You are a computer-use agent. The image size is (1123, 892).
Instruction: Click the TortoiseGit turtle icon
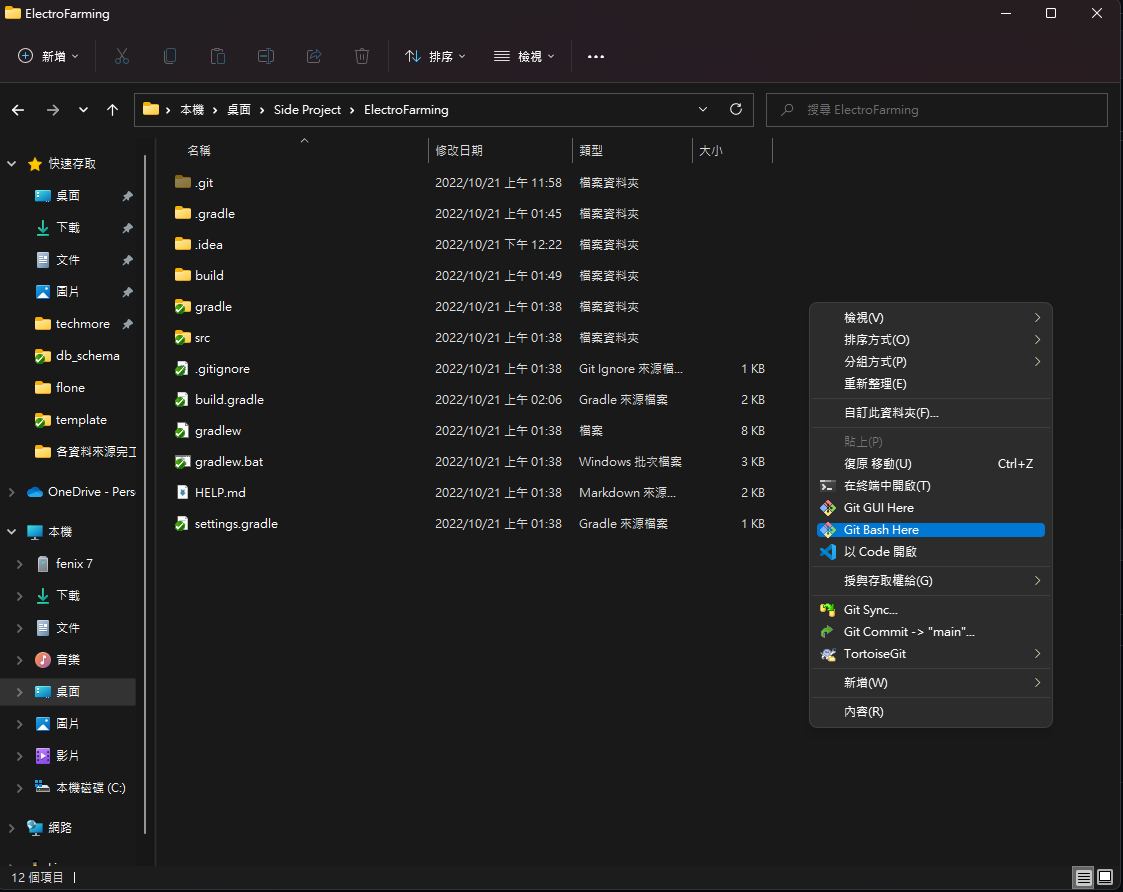(828, 653)
